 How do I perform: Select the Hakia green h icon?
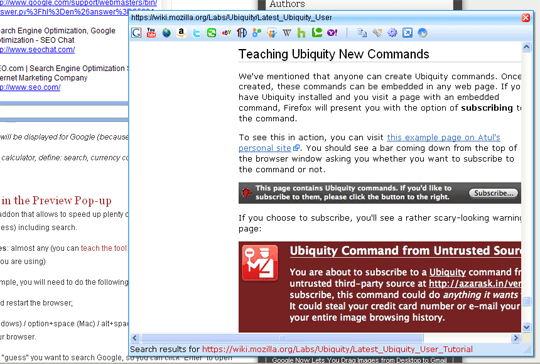pos(301,33)
